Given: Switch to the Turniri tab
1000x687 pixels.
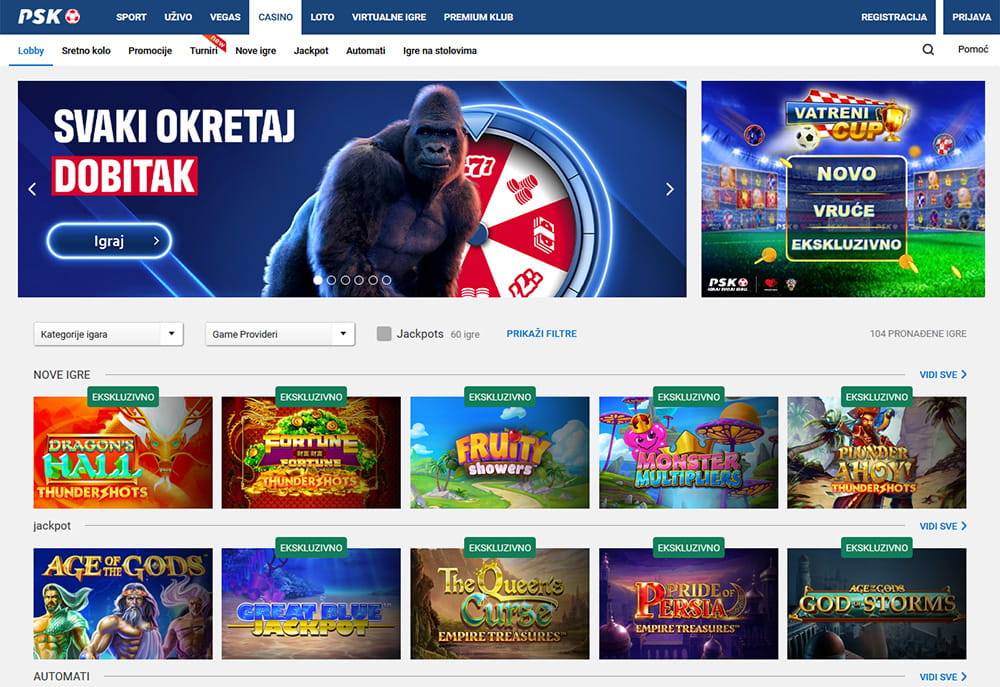Looking at the screenshot, I should 203,50.
